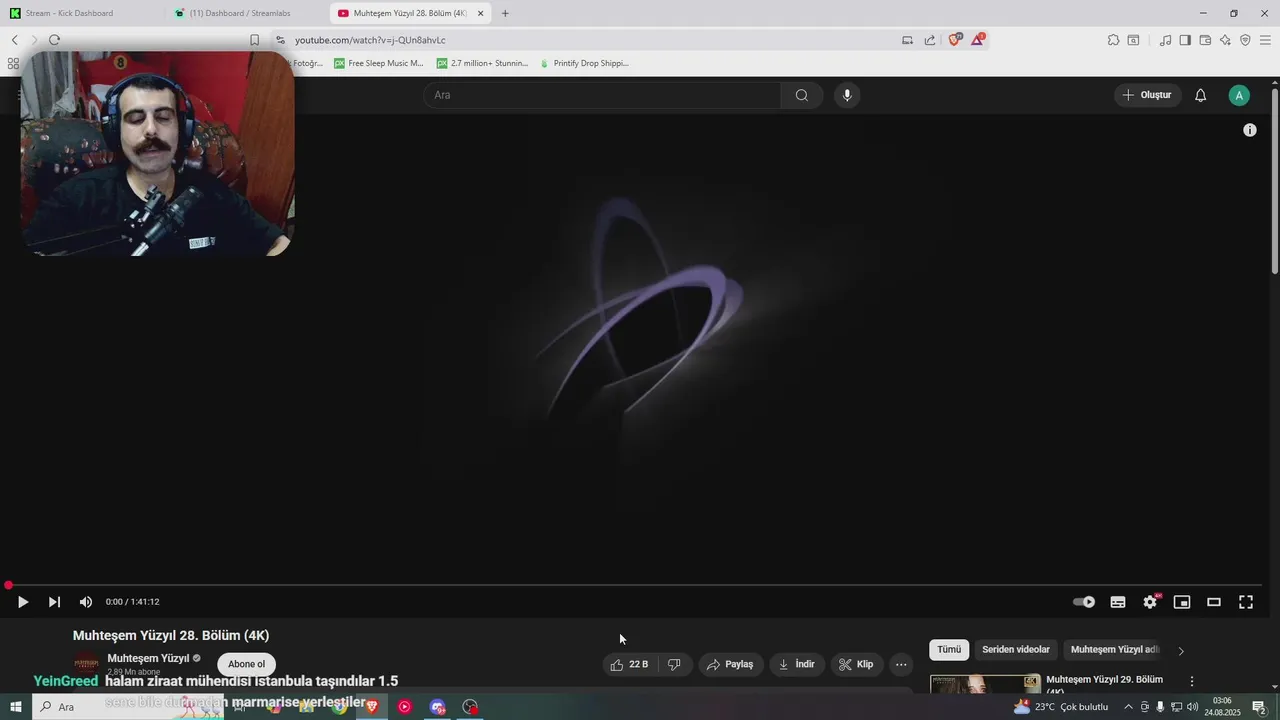
Task: Open system volume speaker tray icon
Action: pos(1192,707)
